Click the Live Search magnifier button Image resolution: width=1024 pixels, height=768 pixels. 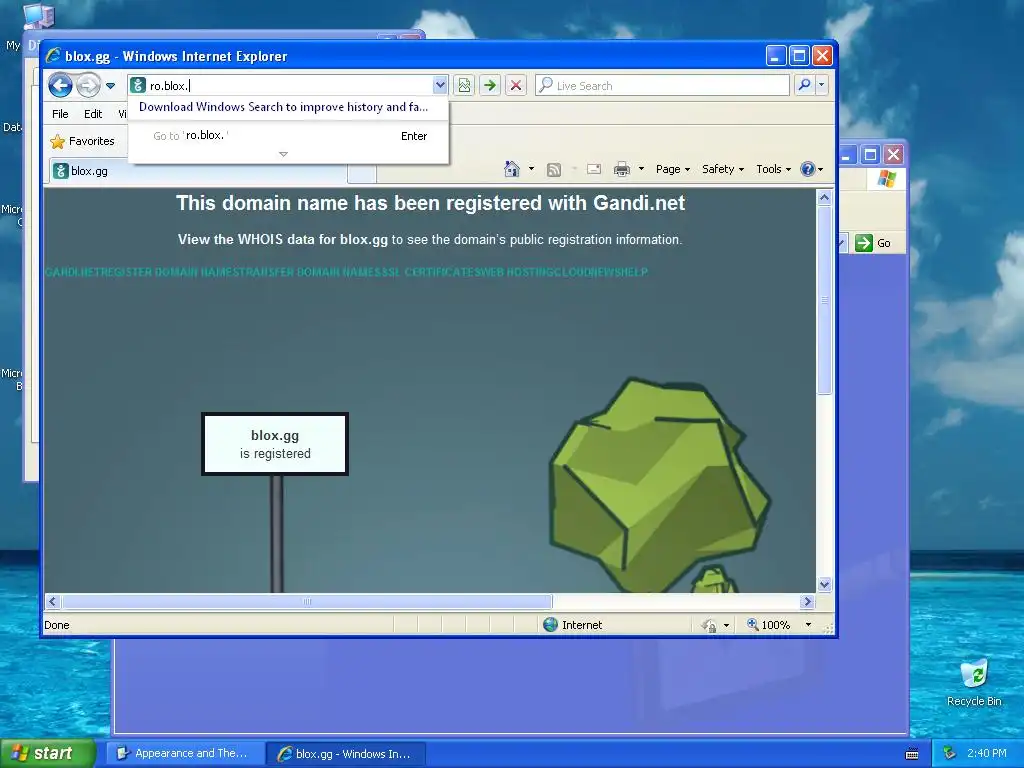[805, 85]
